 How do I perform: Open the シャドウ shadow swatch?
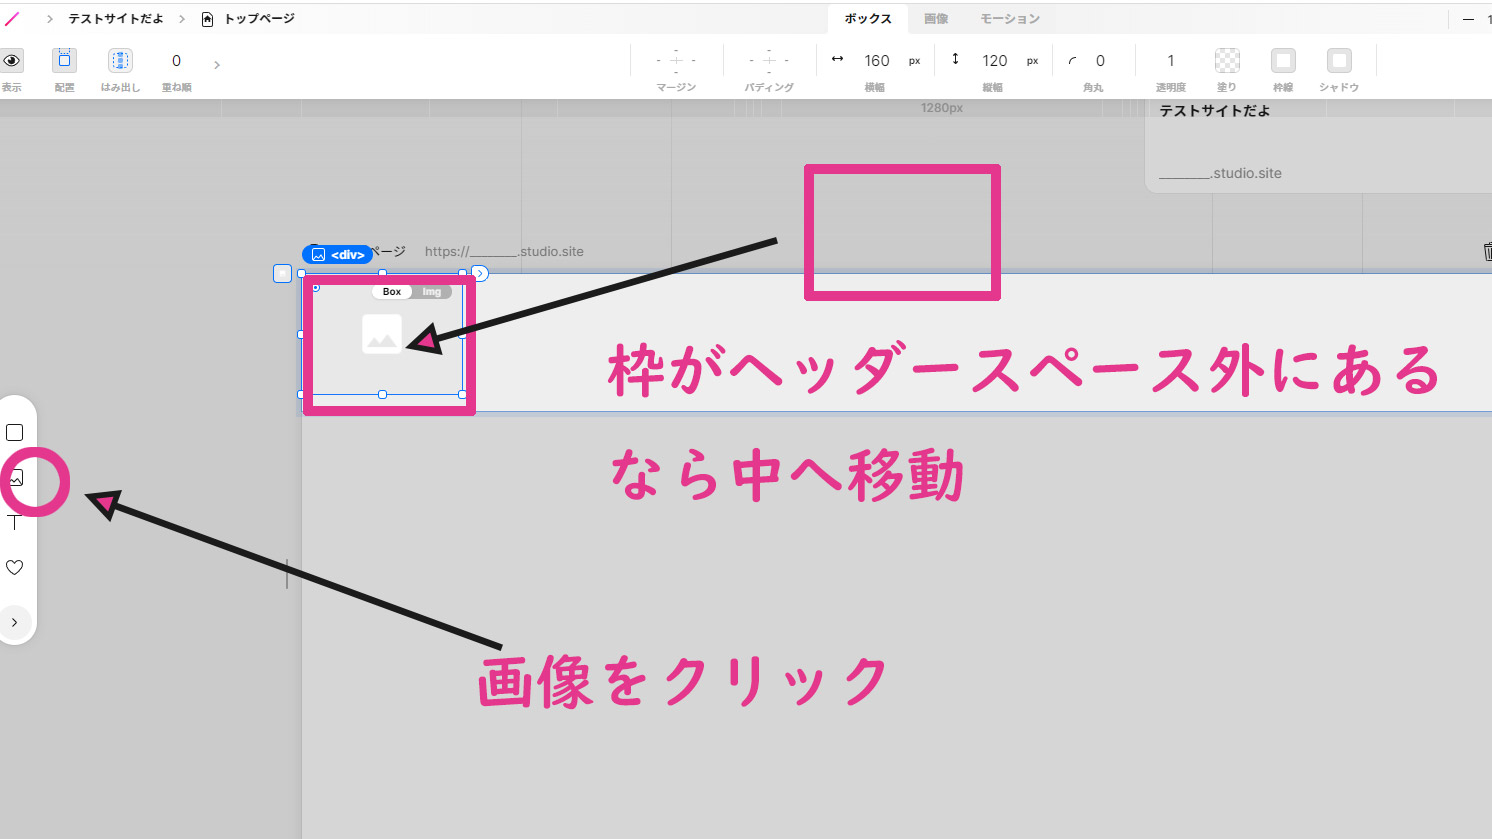tap(1339, 61)
